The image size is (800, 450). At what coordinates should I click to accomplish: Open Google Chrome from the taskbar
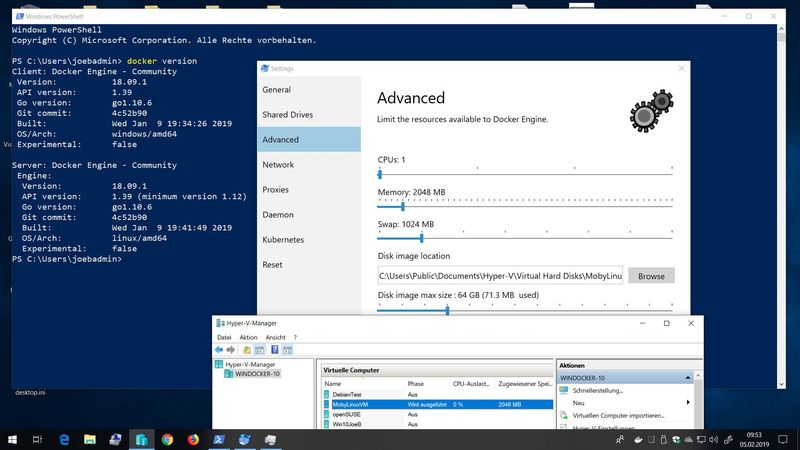pos(167,439)
